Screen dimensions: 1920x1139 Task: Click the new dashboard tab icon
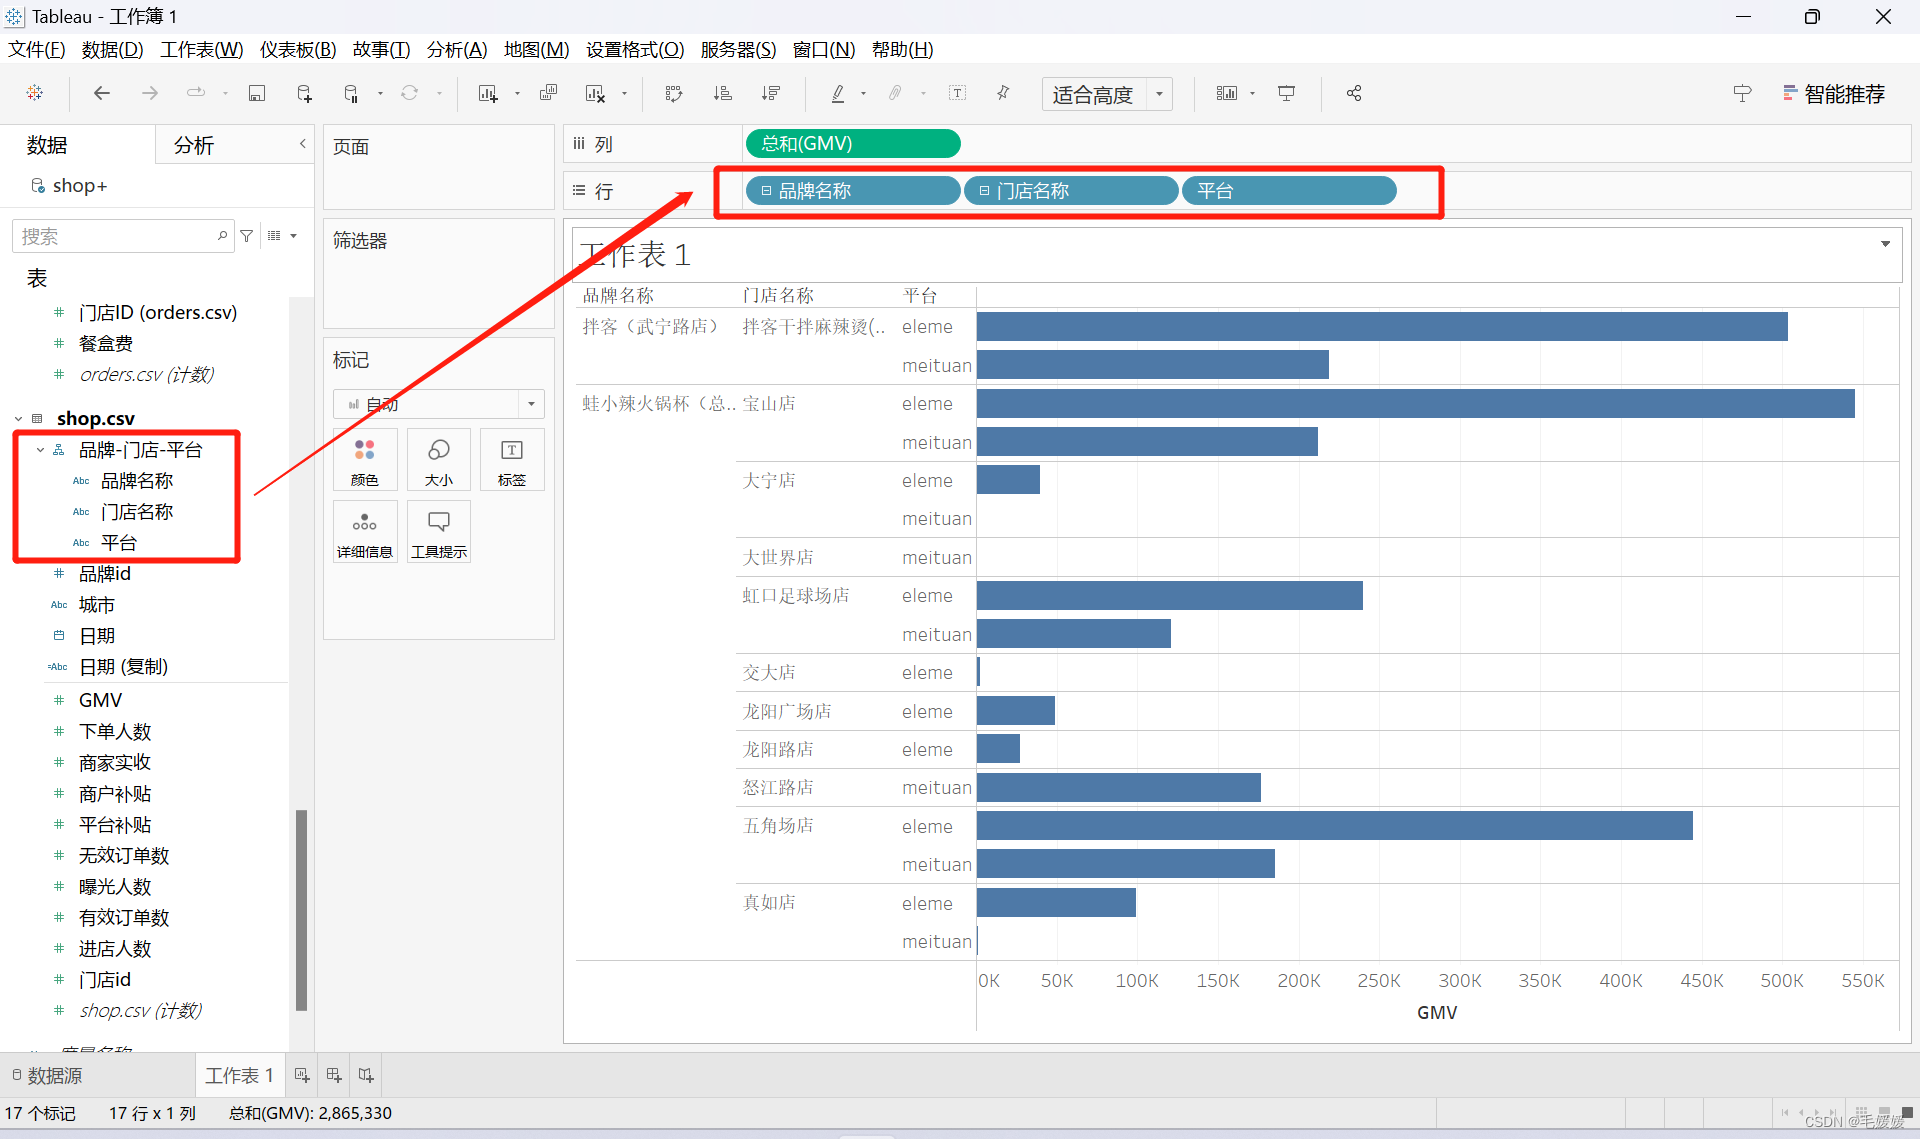tap(334, 1075)
